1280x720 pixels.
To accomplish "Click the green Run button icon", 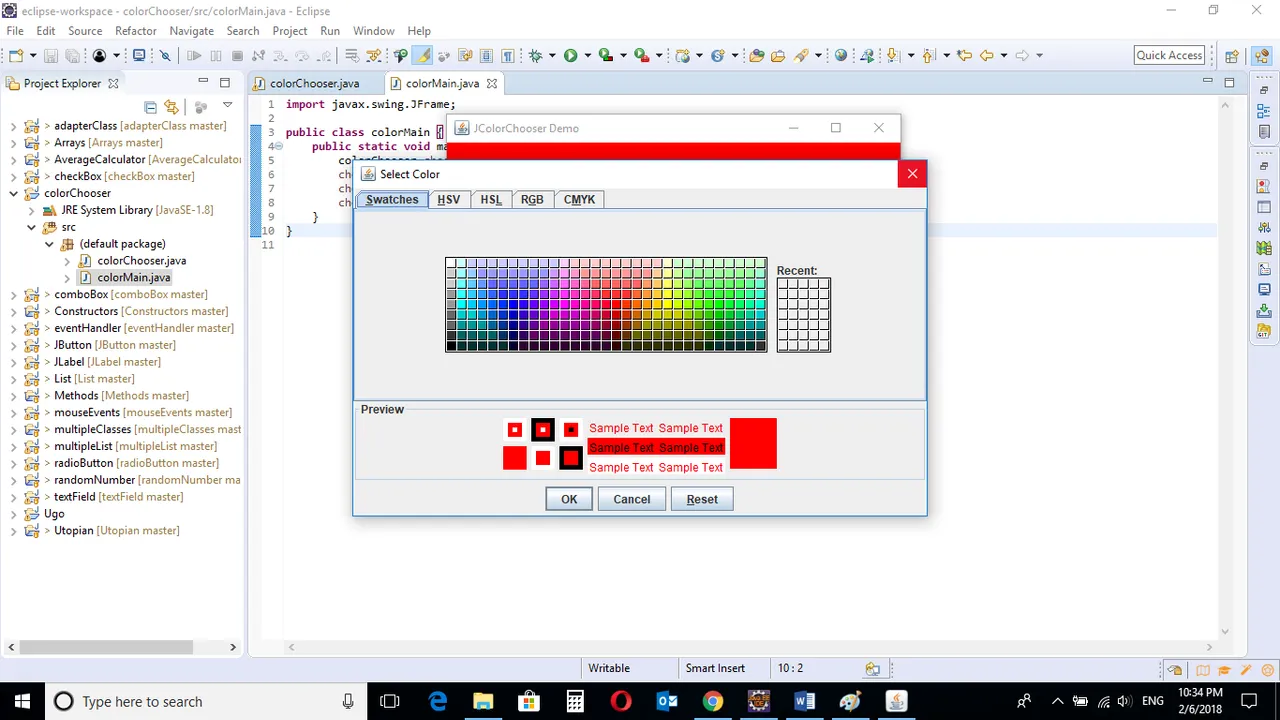I will point(570,56).
